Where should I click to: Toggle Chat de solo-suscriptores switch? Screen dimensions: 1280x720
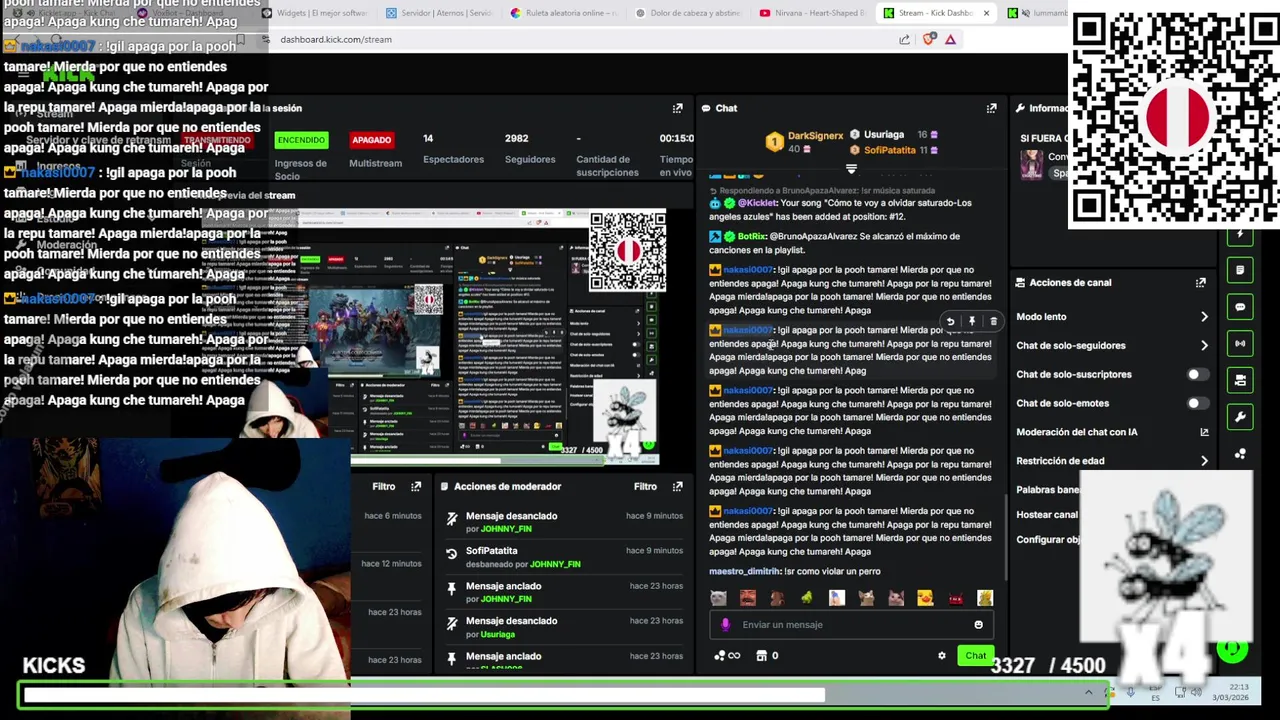pyautogui.click(x=1196, y=375)
